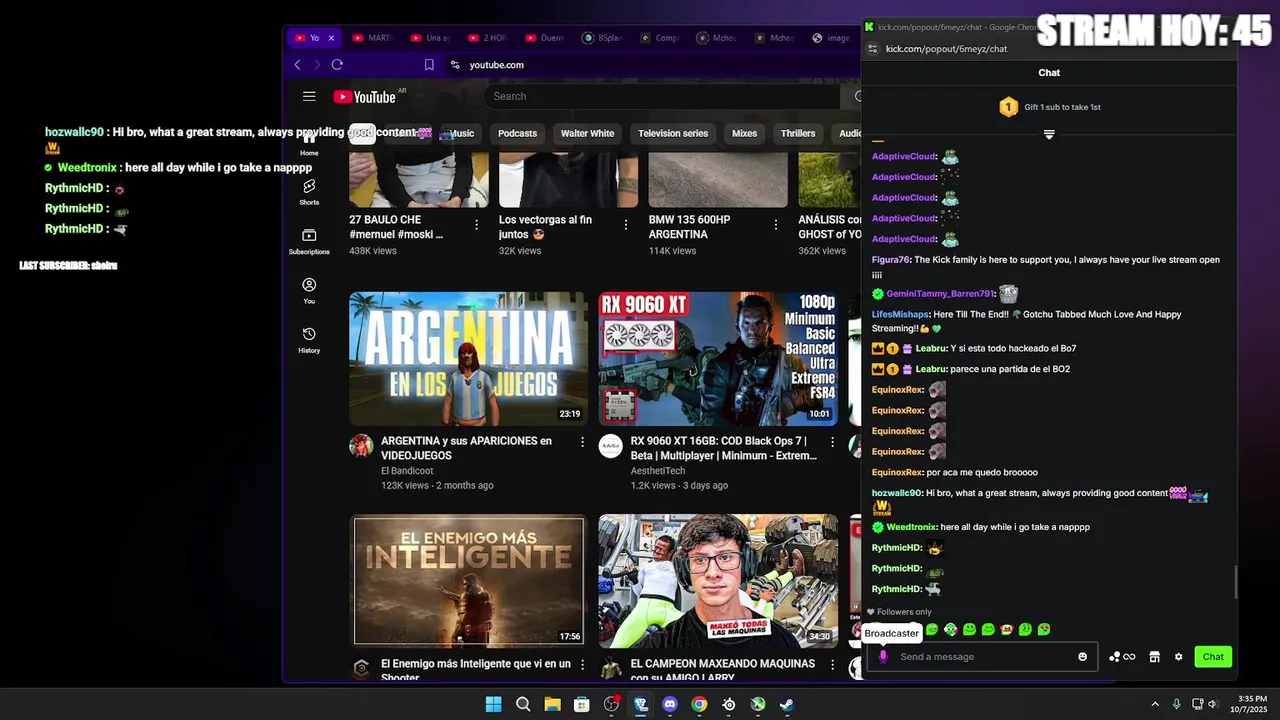Click the YouTube search field

[665, 96]
